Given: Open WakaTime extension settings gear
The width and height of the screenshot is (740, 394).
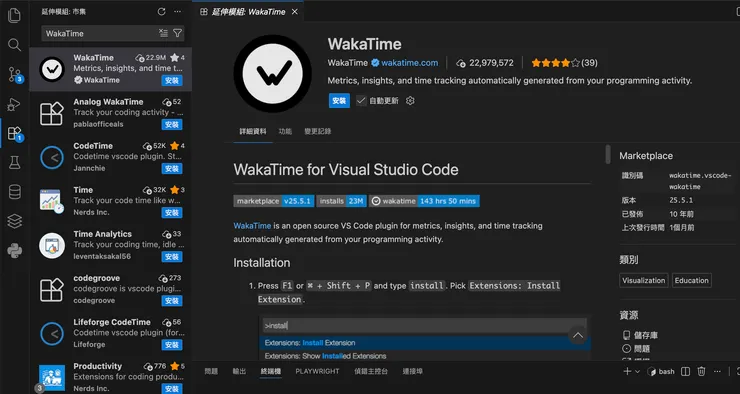Looking at the screenshot, I should [410, 101].
